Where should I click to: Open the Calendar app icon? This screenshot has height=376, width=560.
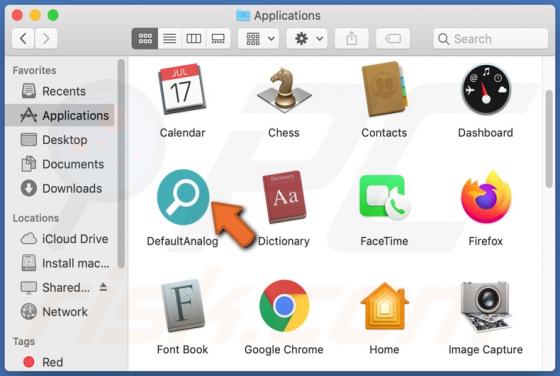coord(182,89)
